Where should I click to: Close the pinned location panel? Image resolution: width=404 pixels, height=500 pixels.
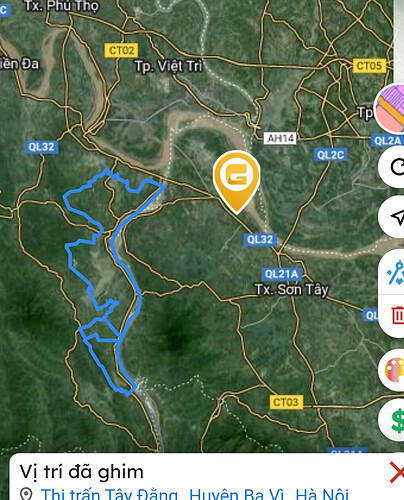click(397, 472)
